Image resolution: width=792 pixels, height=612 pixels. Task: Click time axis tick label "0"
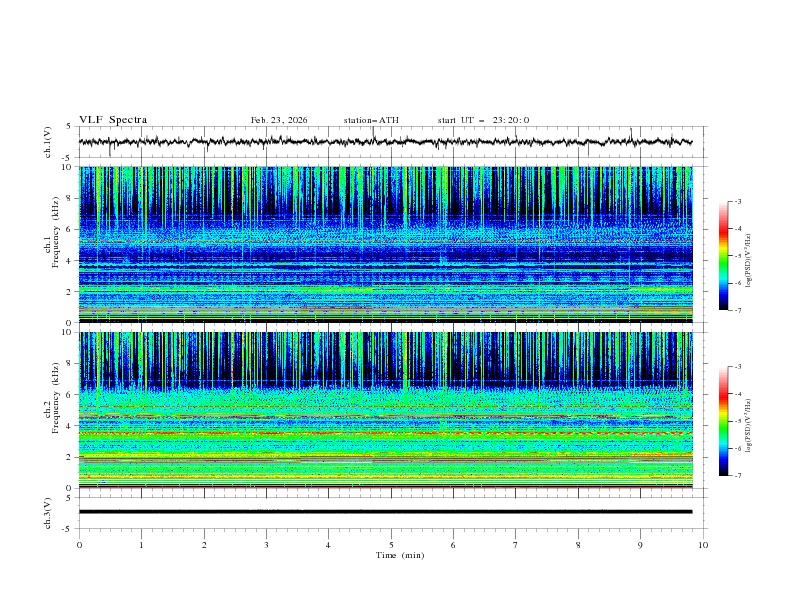click(79, 545)
